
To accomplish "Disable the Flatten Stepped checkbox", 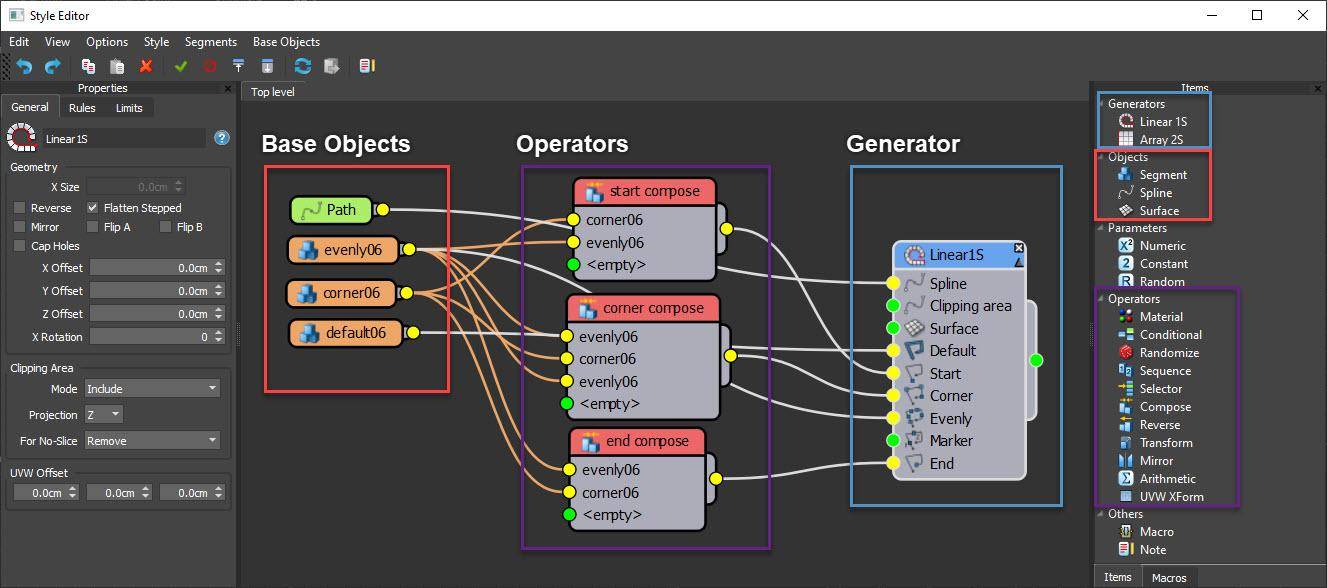I will (92, 207).
